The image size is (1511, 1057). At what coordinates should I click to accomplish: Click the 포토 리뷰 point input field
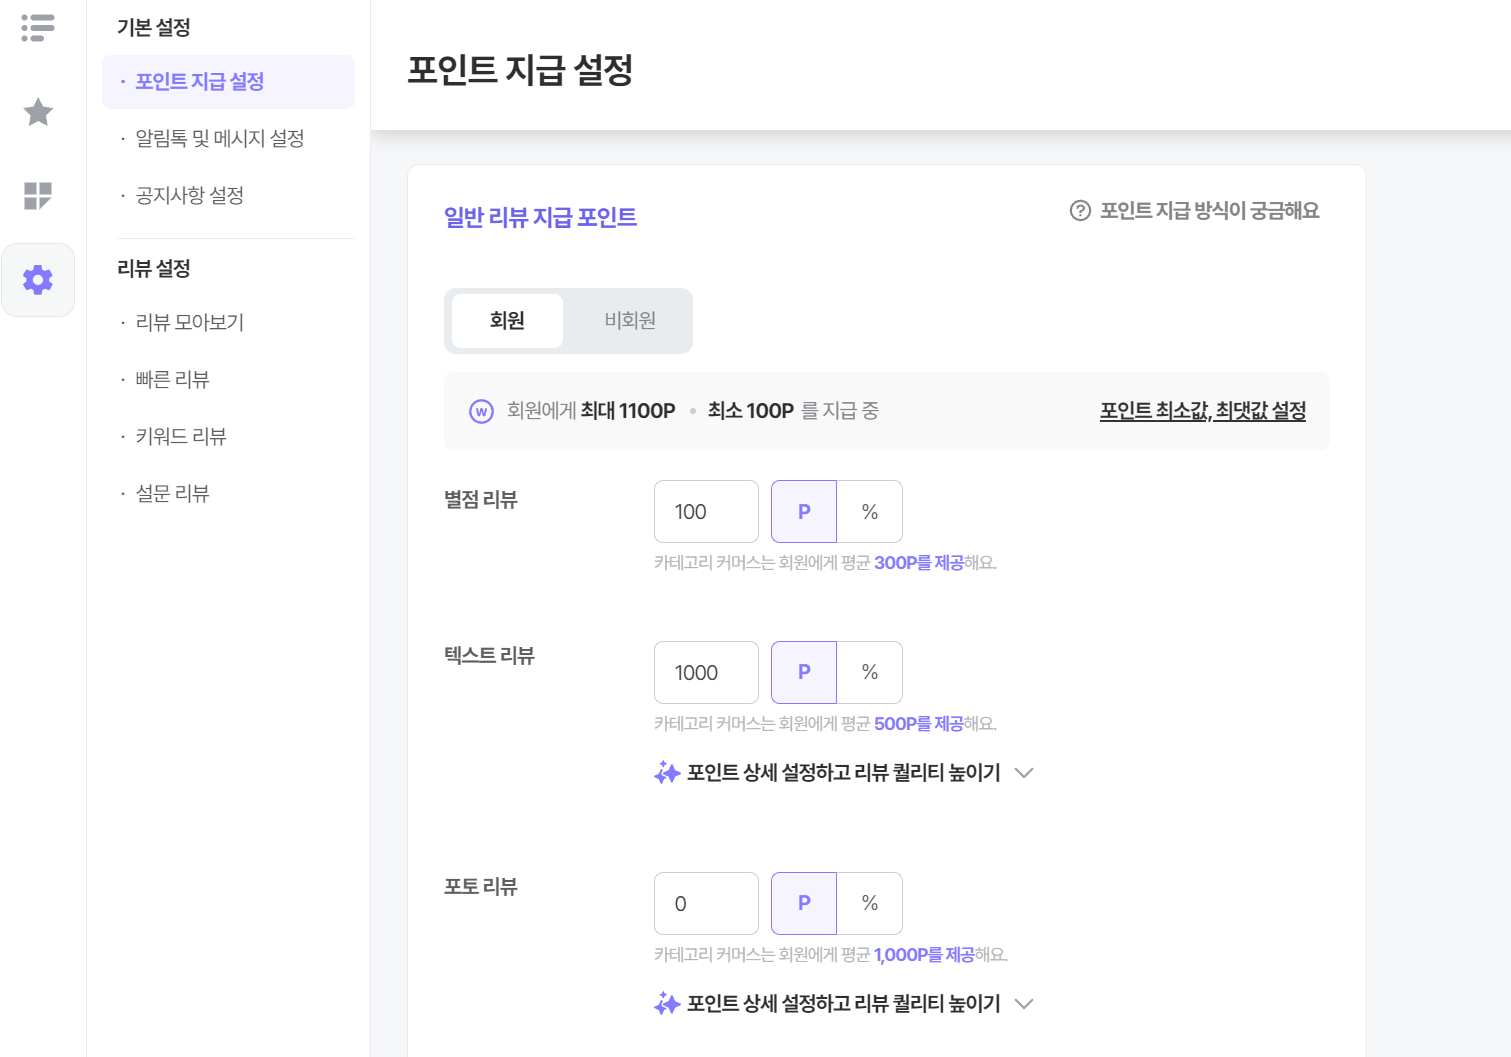(x=706, y=904)
